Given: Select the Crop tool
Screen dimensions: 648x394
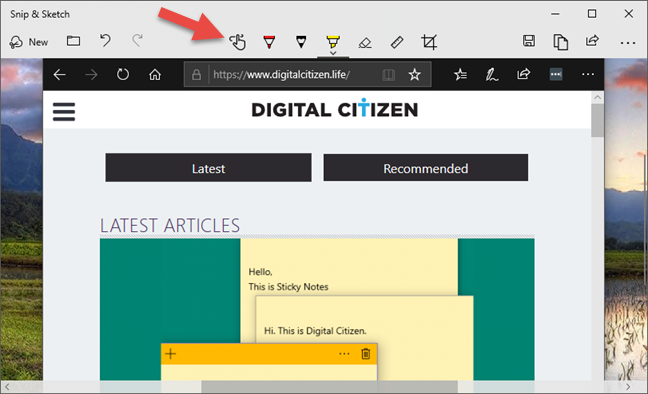Looking at the screenshot, I should click(429, 42).
